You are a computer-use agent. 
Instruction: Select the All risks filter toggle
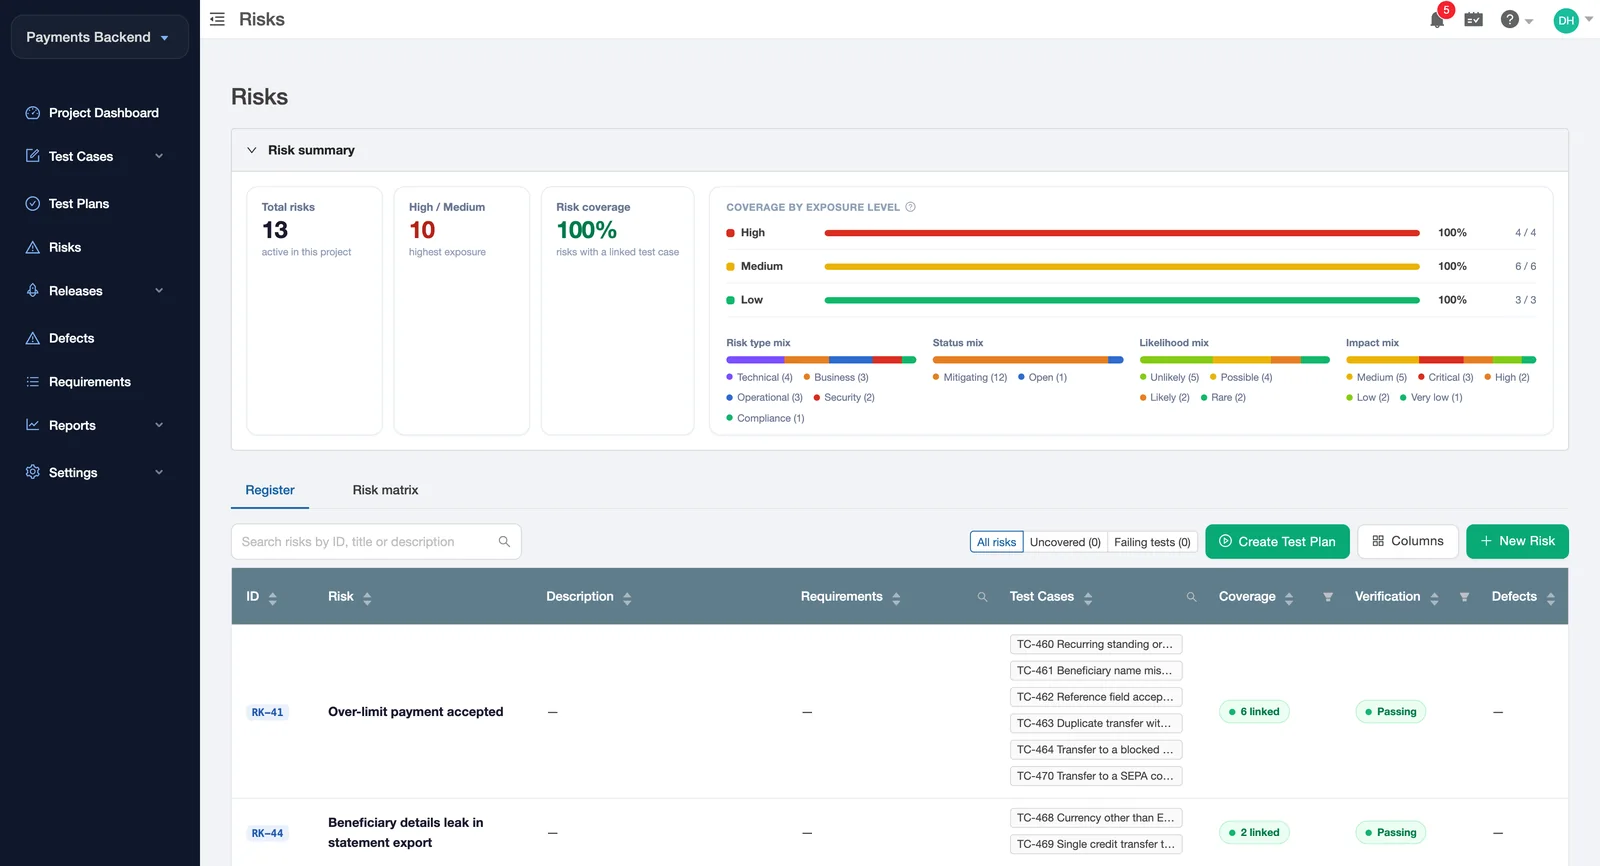pyautogui.click(x=996, y=542)
